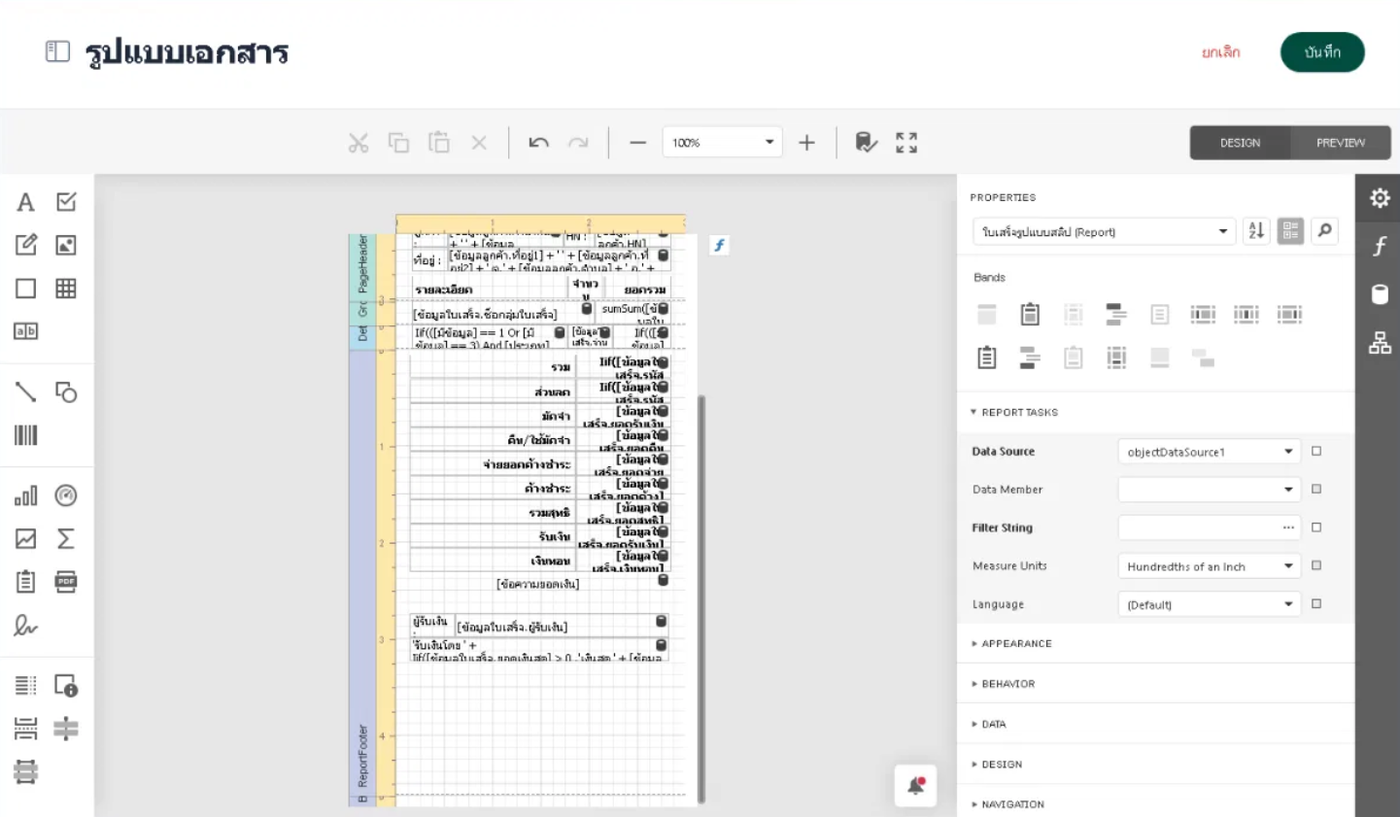The height and width of the screenshot is (817, 1400).
Task: Select the Label tool in toolbox
Action: 26,202
